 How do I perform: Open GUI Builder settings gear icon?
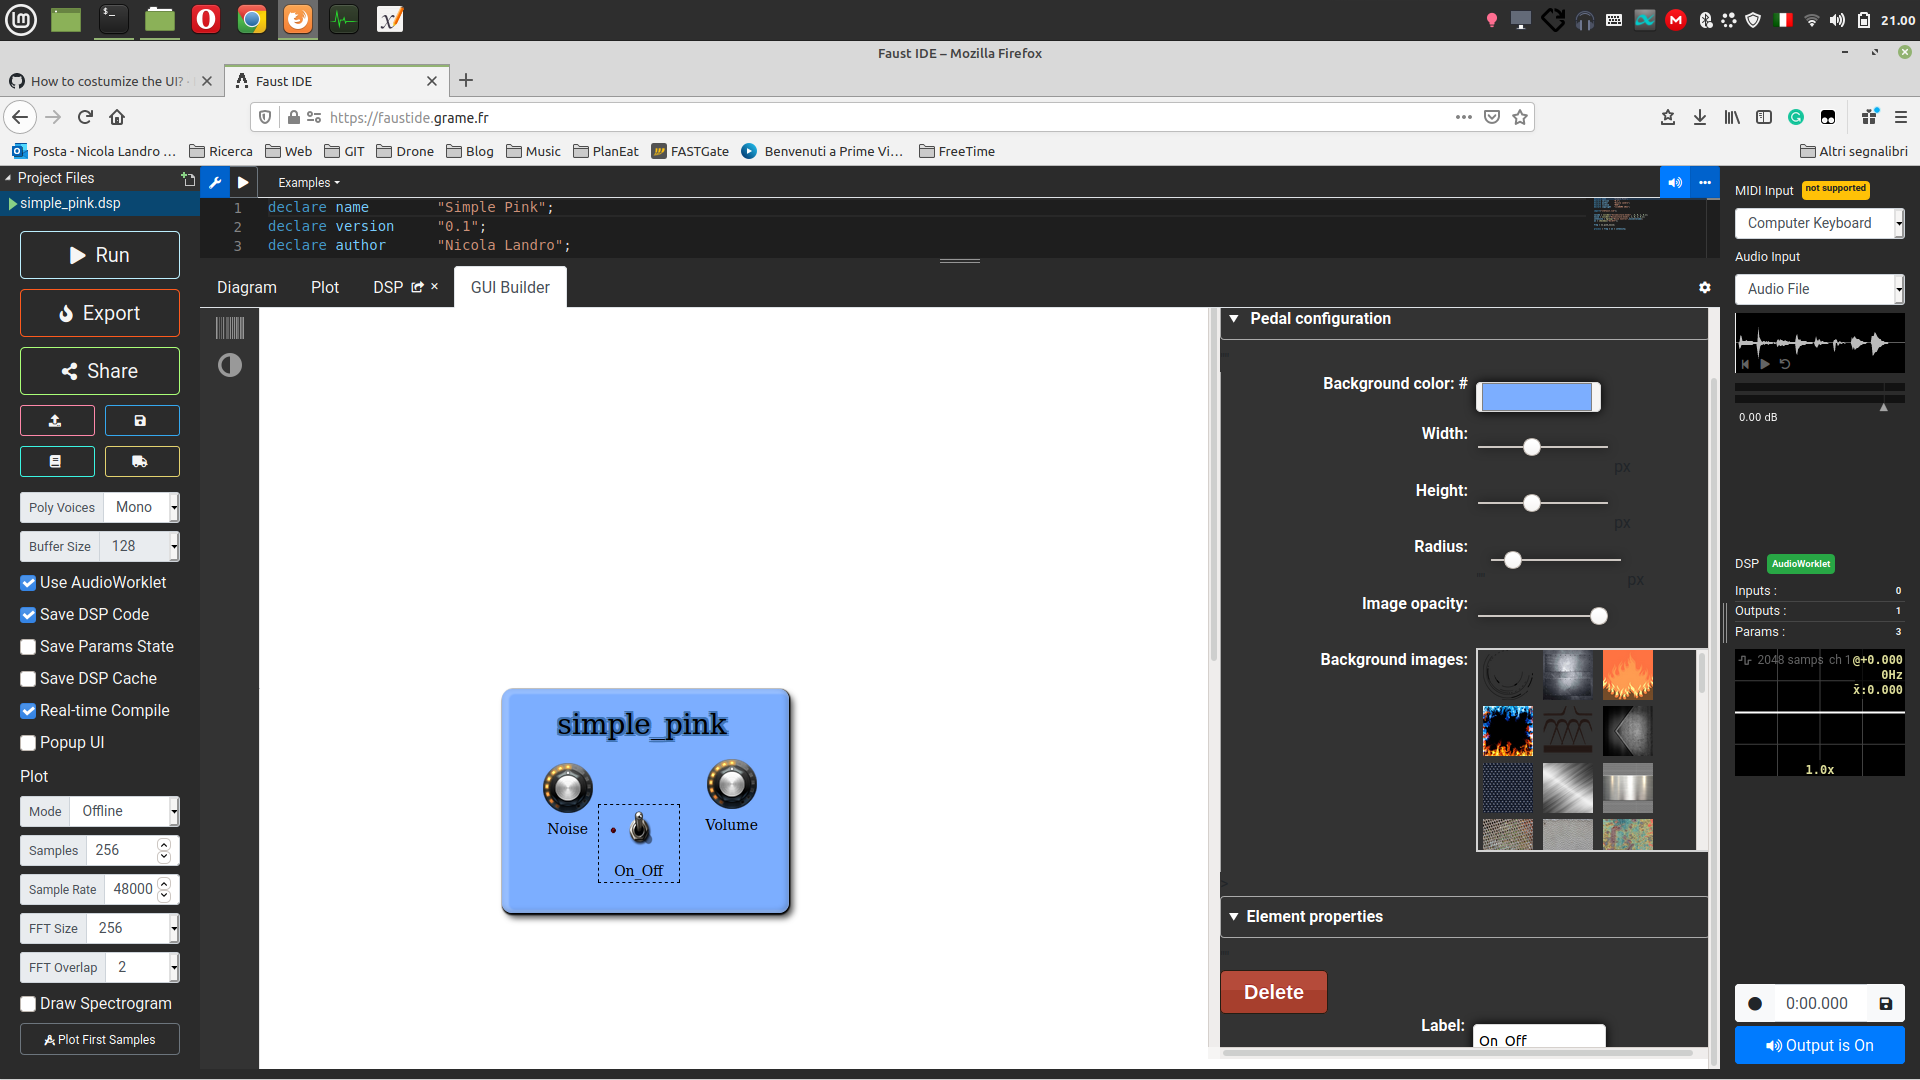pos(1705,287)
